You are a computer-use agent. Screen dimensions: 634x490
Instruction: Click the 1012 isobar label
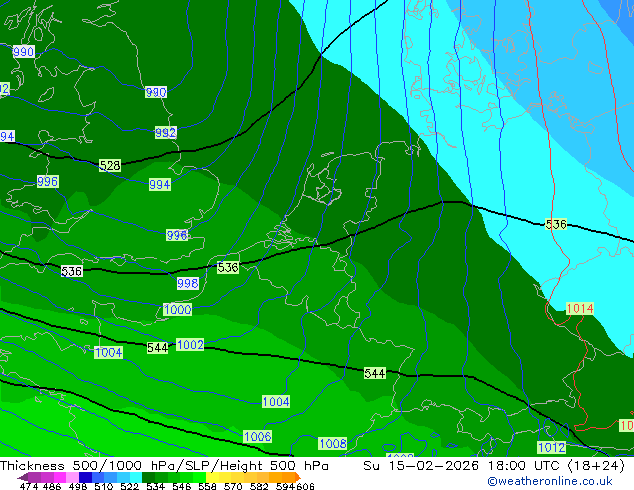pos(552,447)
